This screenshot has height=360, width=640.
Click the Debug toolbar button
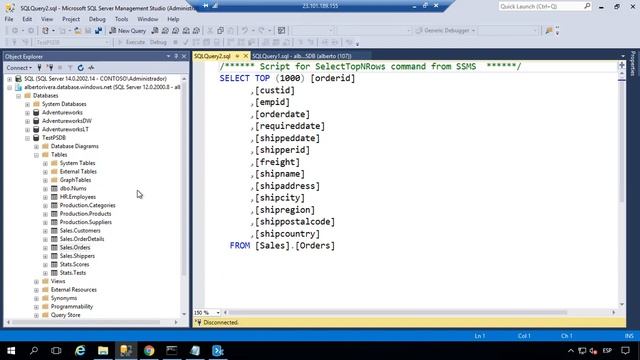click(x=158, y=42)
